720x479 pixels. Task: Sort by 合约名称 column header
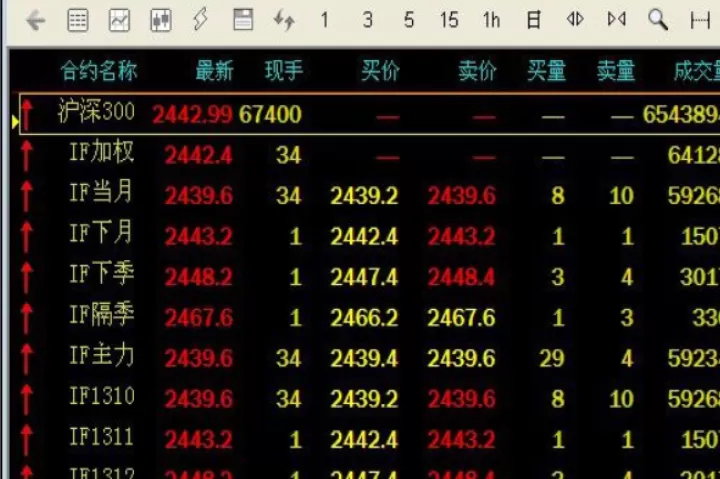99,71
